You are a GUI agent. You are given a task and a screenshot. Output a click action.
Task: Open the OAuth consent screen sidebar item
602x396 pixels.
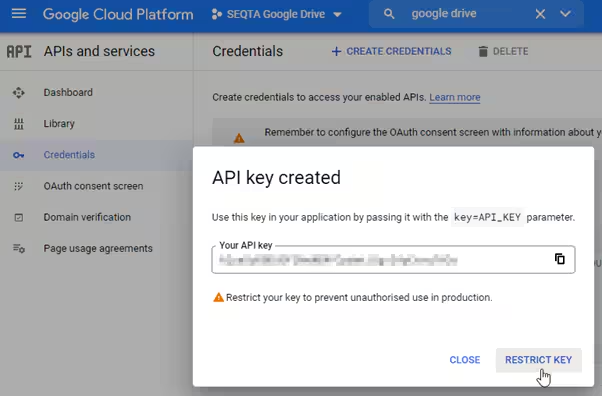pos(96,186)
